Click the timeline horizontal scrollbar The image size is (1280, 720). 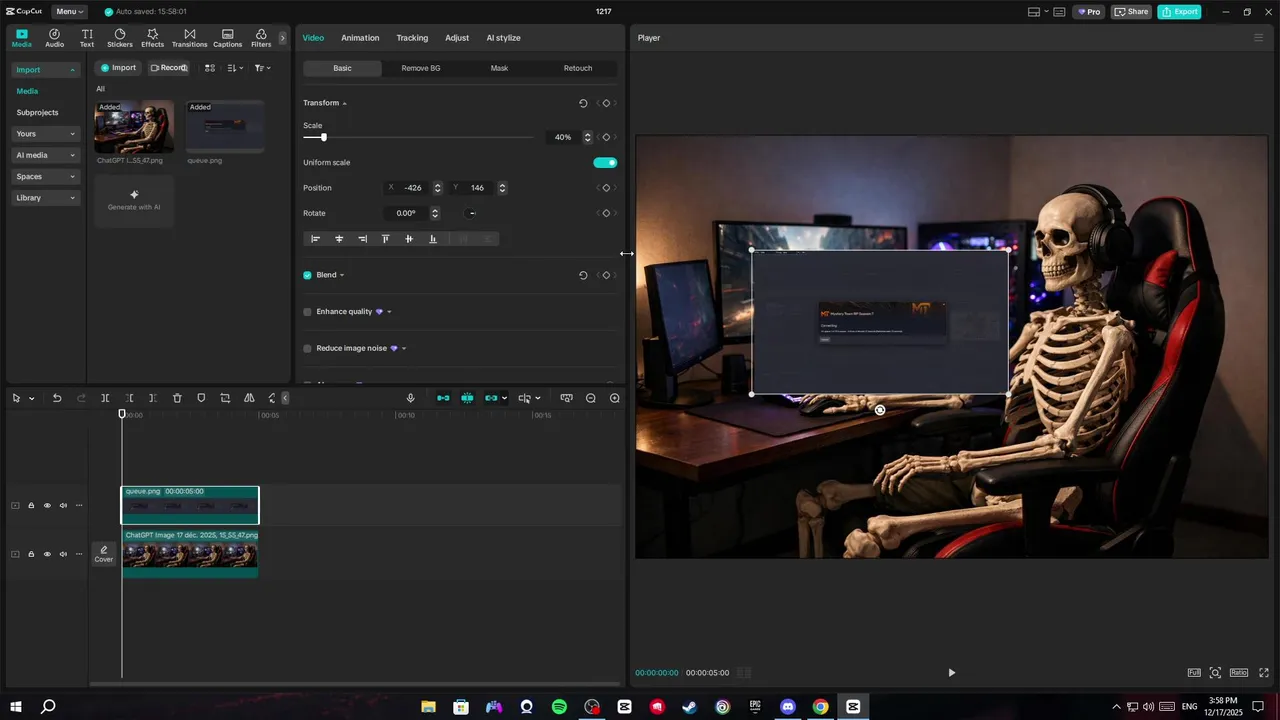(x=355, y=684)
